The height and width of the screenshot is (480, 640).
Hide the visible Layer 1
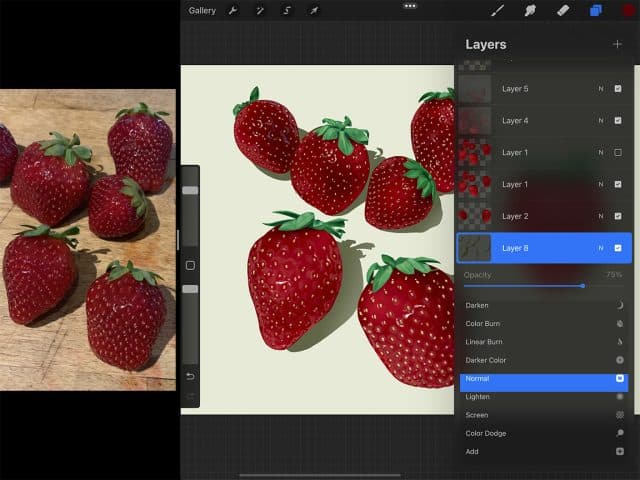point(618,184)
